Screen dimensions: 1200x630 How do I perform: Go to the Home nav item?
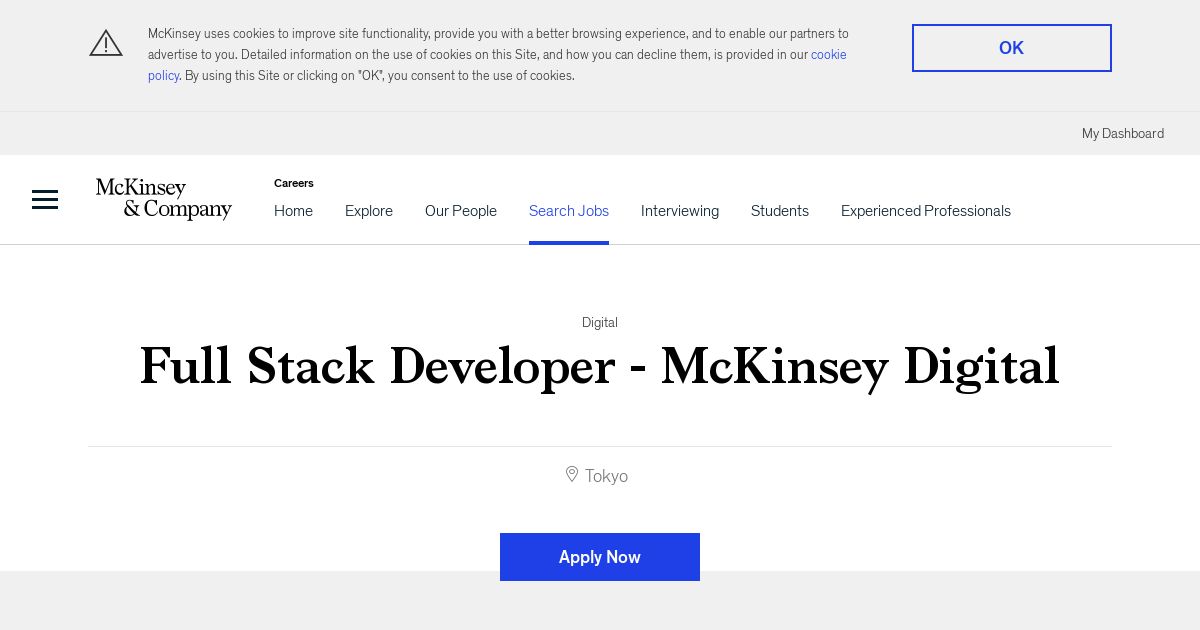point(293,211)
